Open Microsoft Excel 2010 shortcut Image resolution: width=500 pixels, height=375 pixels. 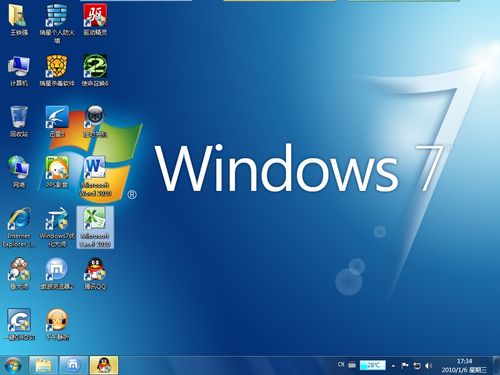click(95, 227)
